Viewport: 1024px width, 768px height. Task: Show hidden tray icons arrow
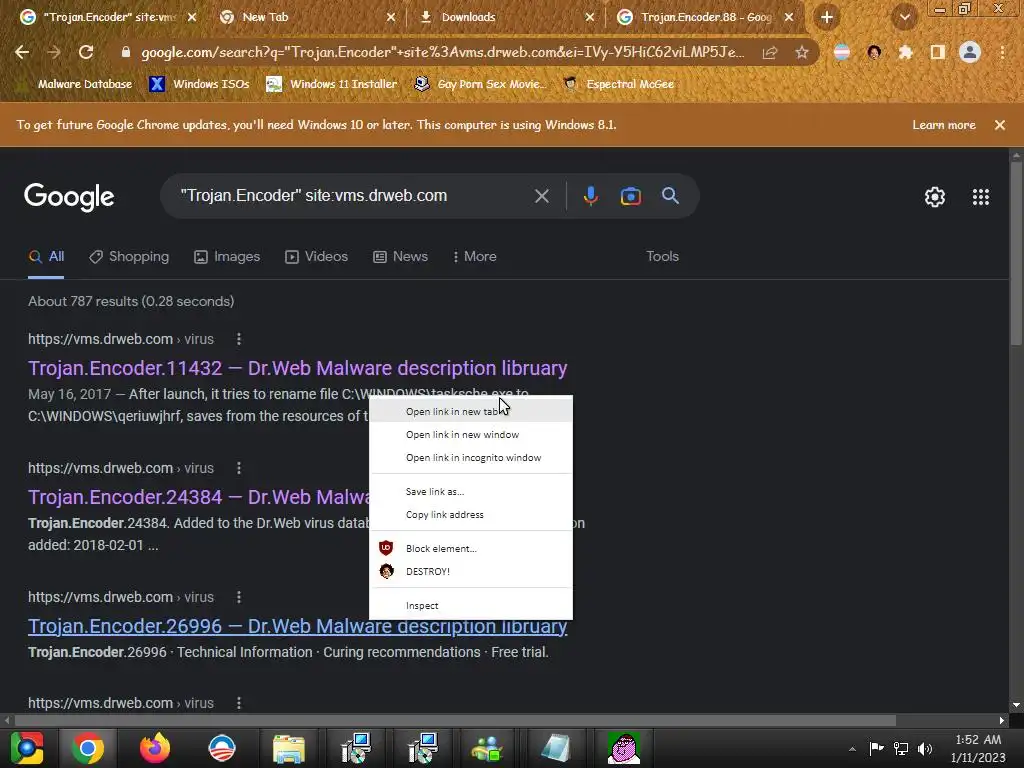[x=852, y=749]
